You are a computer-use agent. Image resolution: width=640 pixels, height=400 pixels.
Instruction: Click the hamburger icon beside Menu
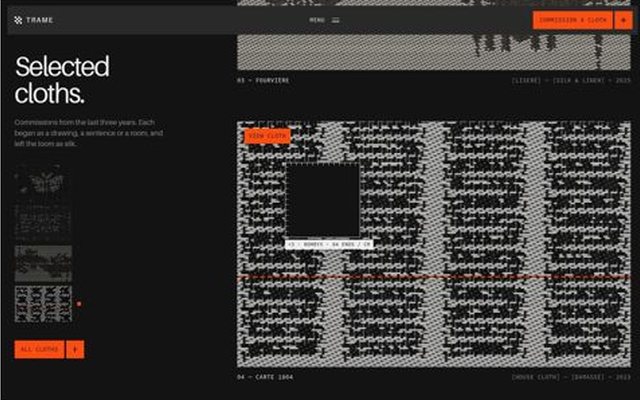pos(335,20)
